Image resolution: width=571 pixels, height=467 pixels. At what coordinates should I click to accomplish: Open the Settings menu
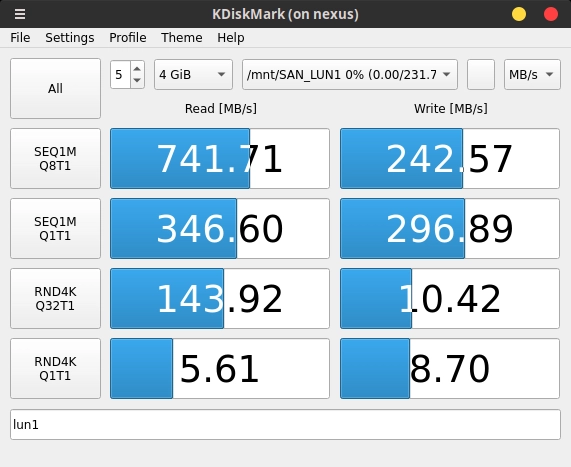click(70, 38)
